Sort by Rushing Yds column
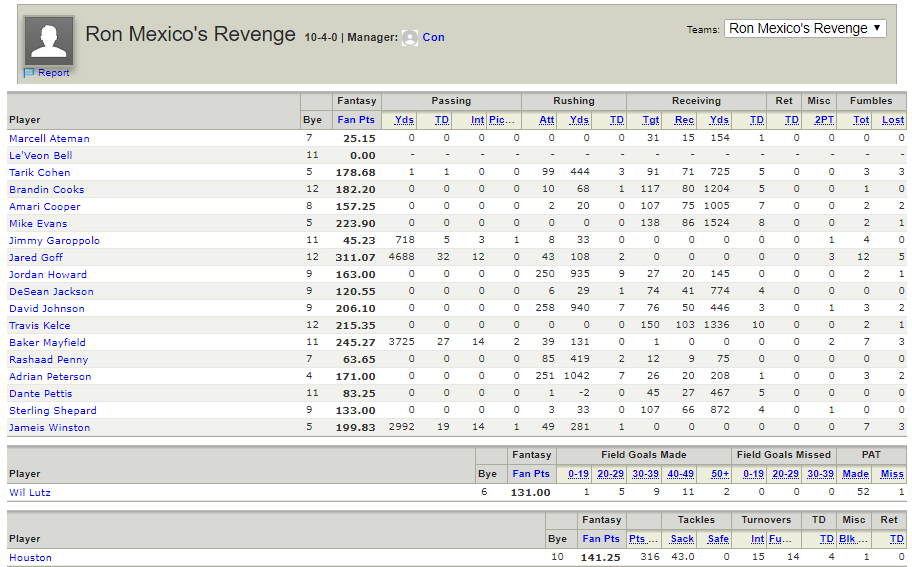The image size is (912, 567). (579, 120)
